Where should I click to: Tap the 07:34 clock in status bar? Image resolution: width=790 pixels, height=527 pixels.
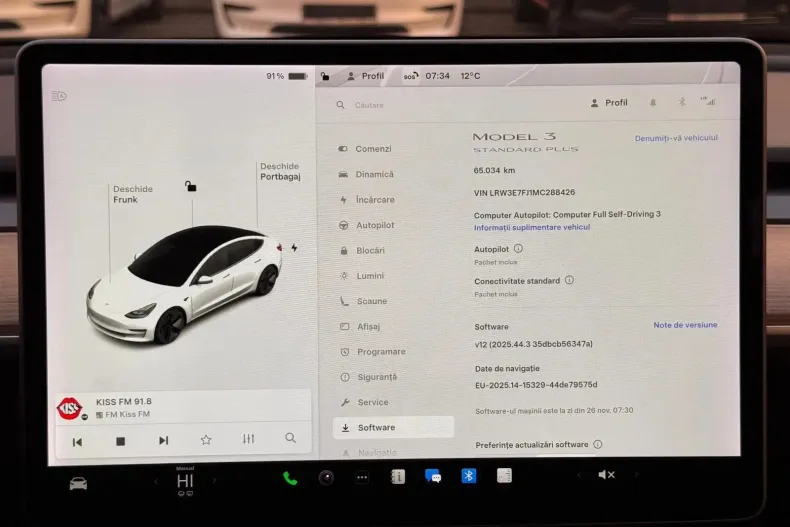[x=437, y=76]
